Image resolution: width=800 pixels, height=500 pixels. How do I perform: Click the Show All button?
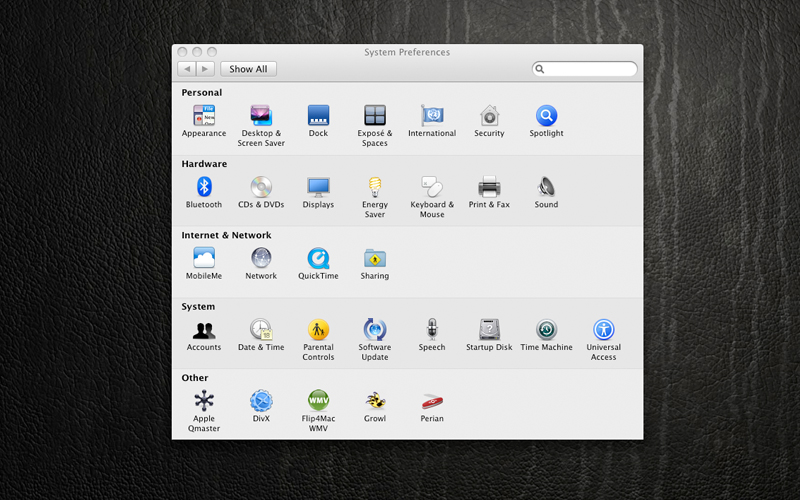click(x=248, y=69)
